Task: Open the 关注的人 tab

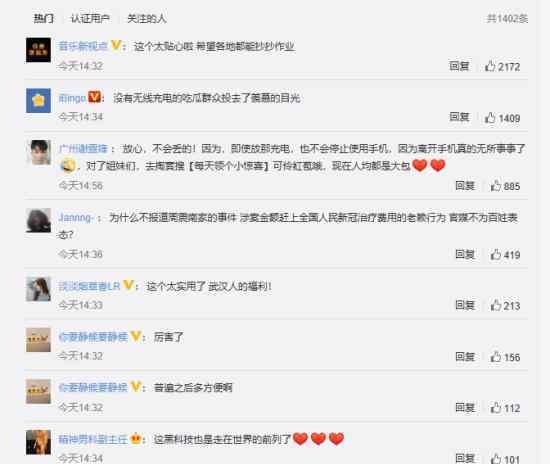Action: pos(147,18)
